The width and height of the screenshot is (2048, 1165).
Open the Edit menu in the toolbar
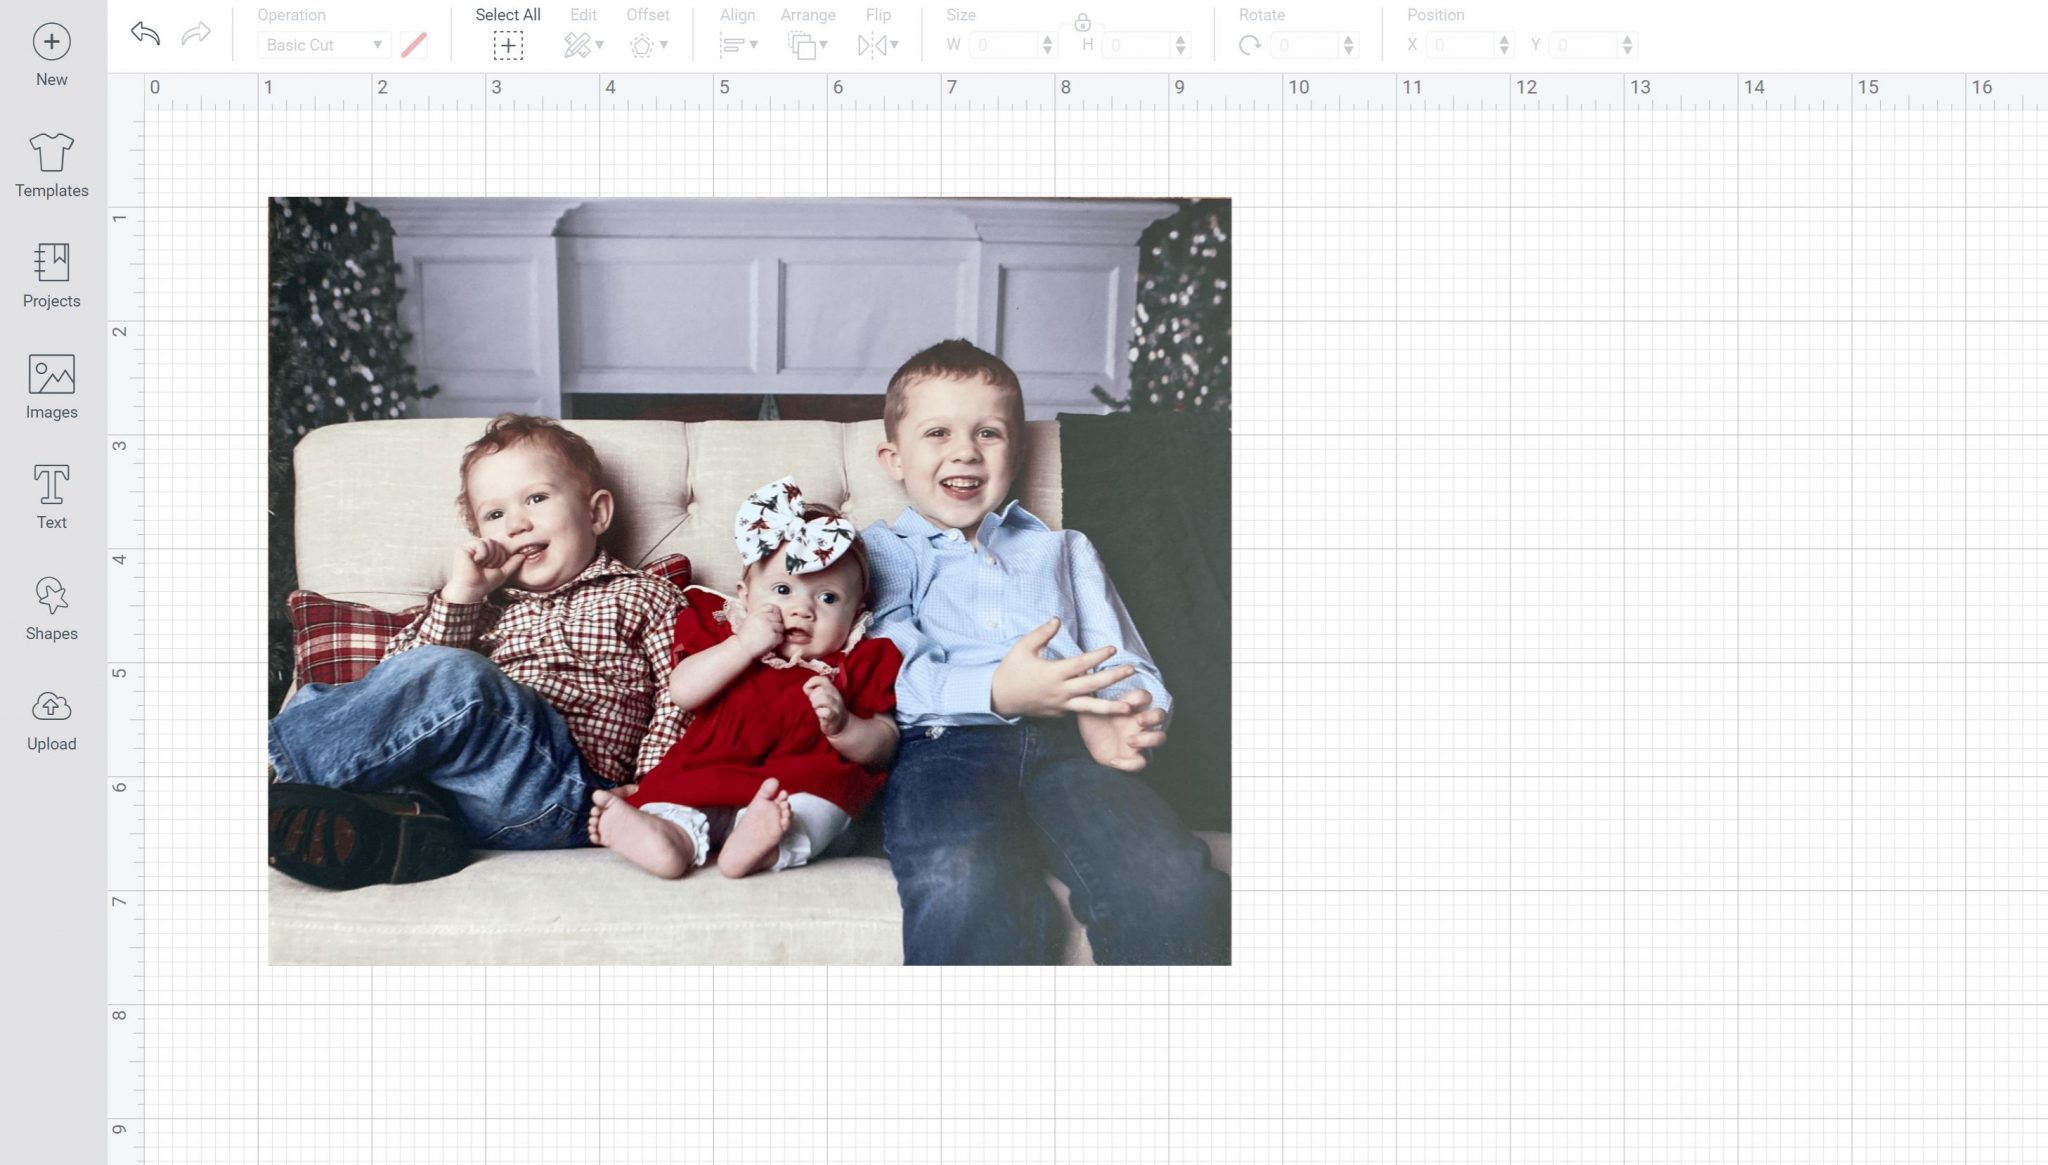(583, 44)
